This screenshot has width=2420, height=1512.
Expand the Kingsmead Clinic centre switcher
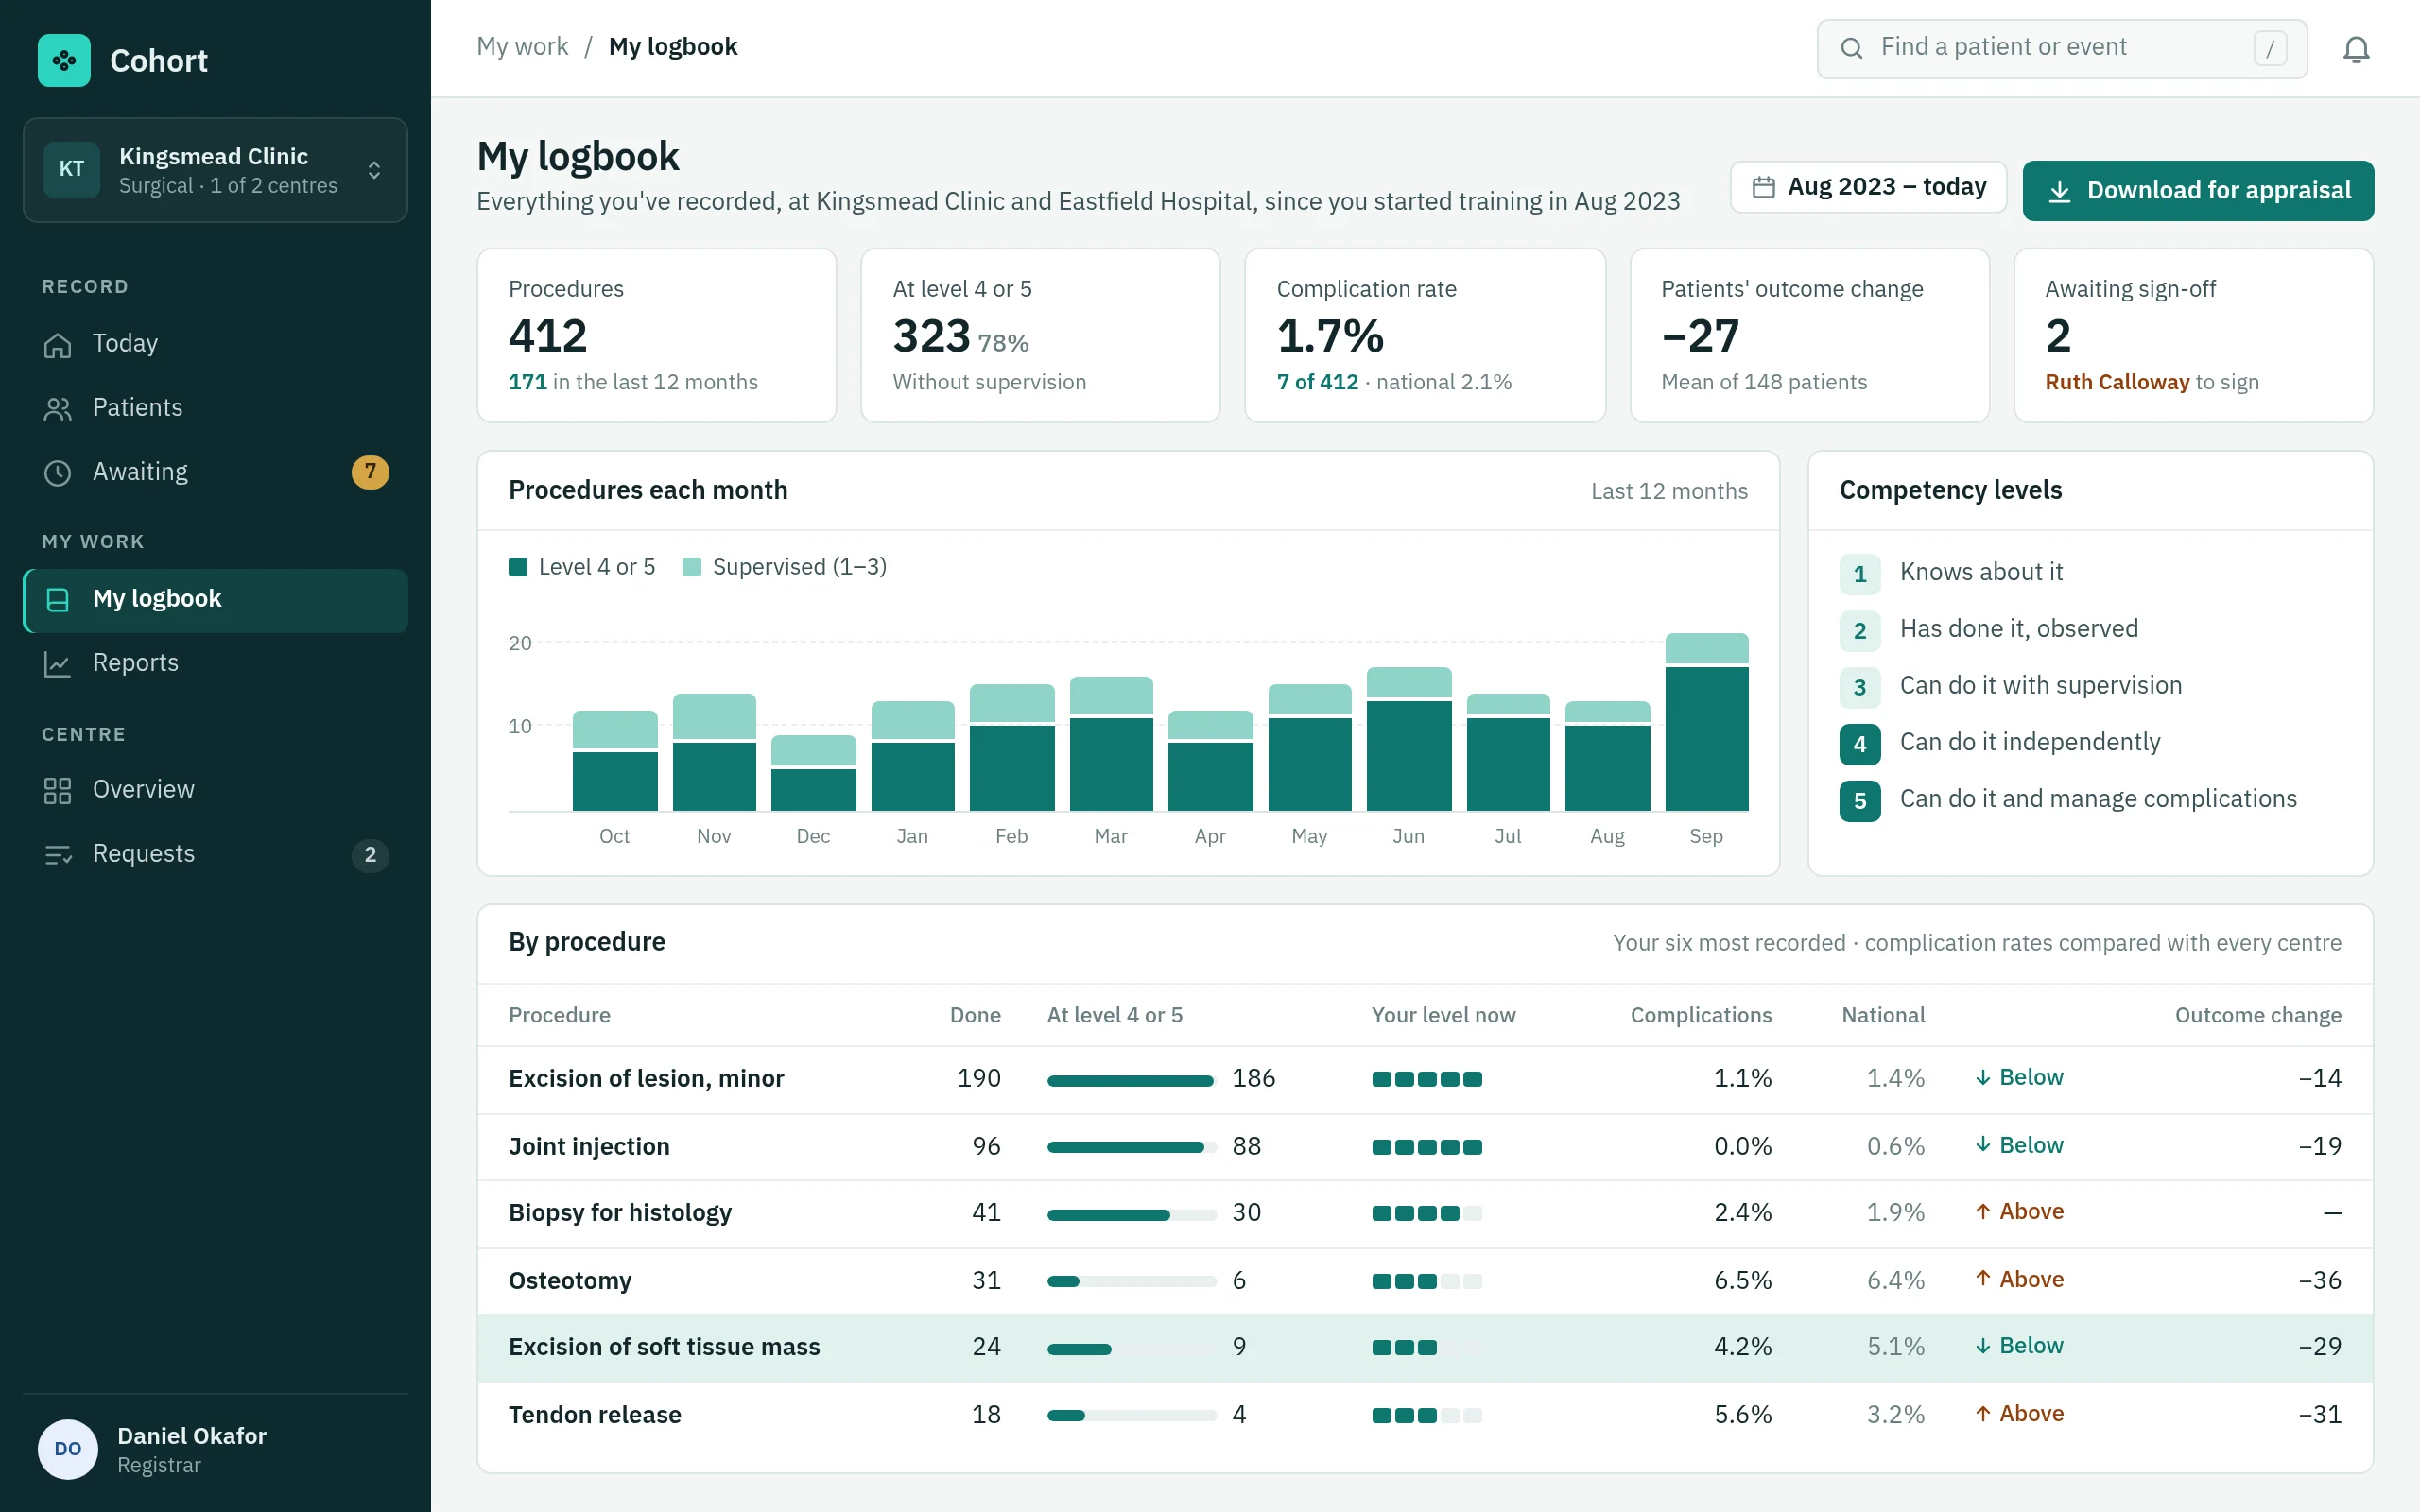point(215,170)
